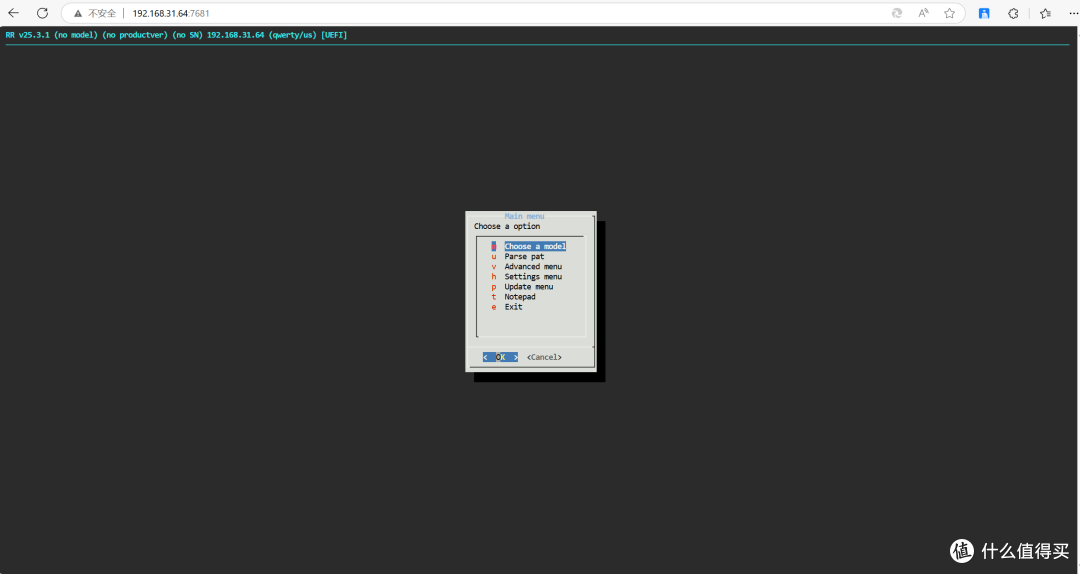Confirm with the OK button
The height and width of the screenshot is (574, 1080).
point(501,357)
